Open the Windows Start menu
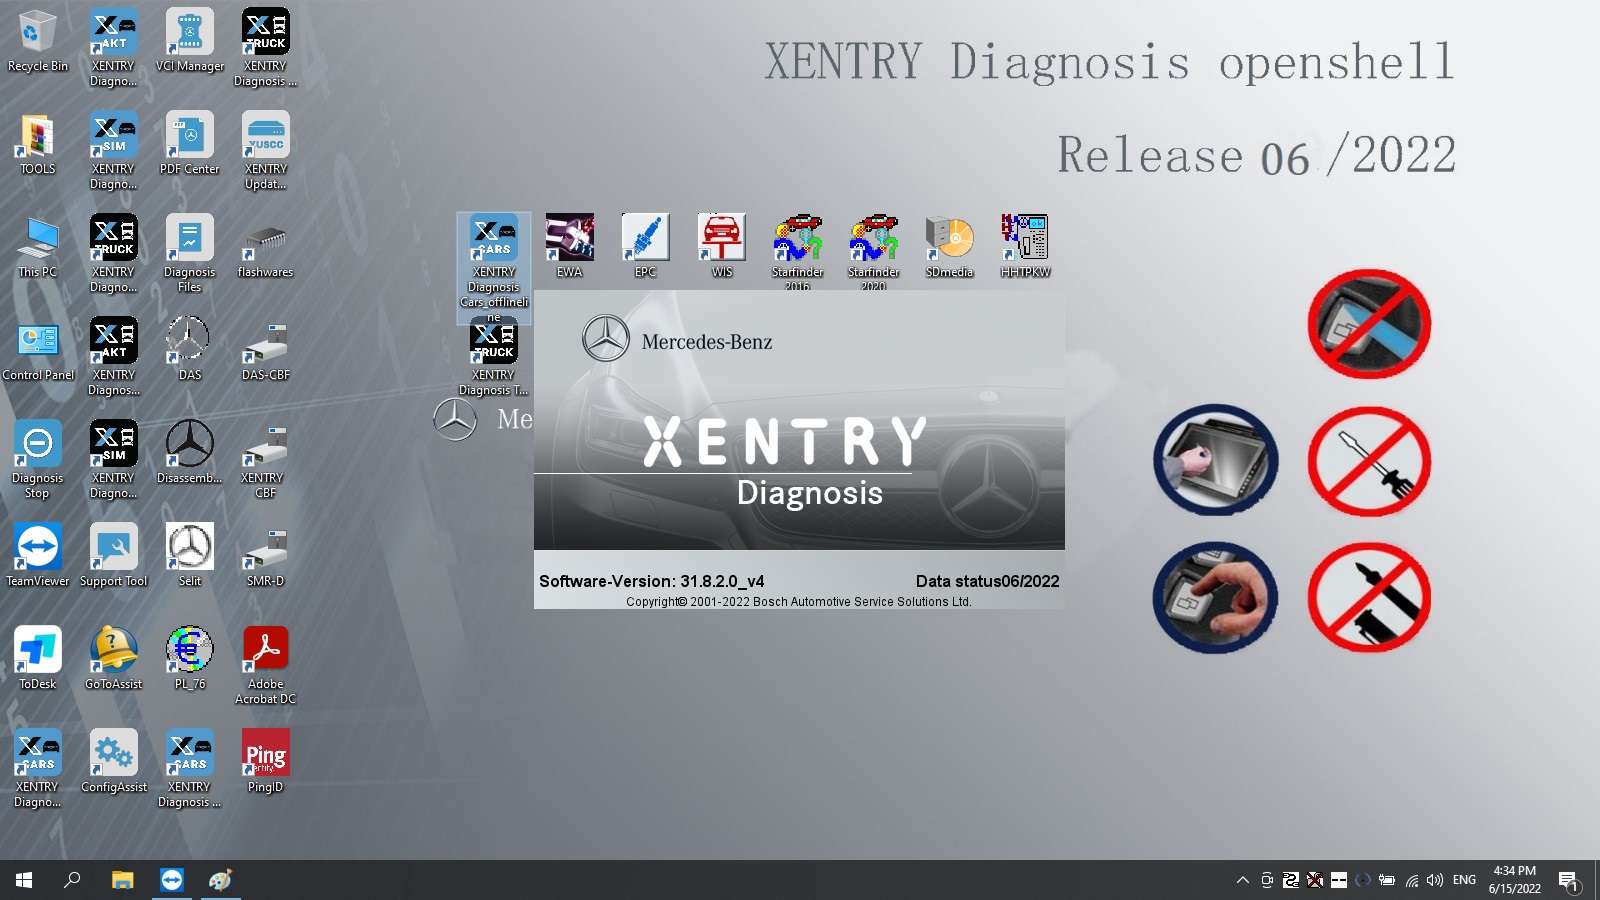 coord(24,880)
